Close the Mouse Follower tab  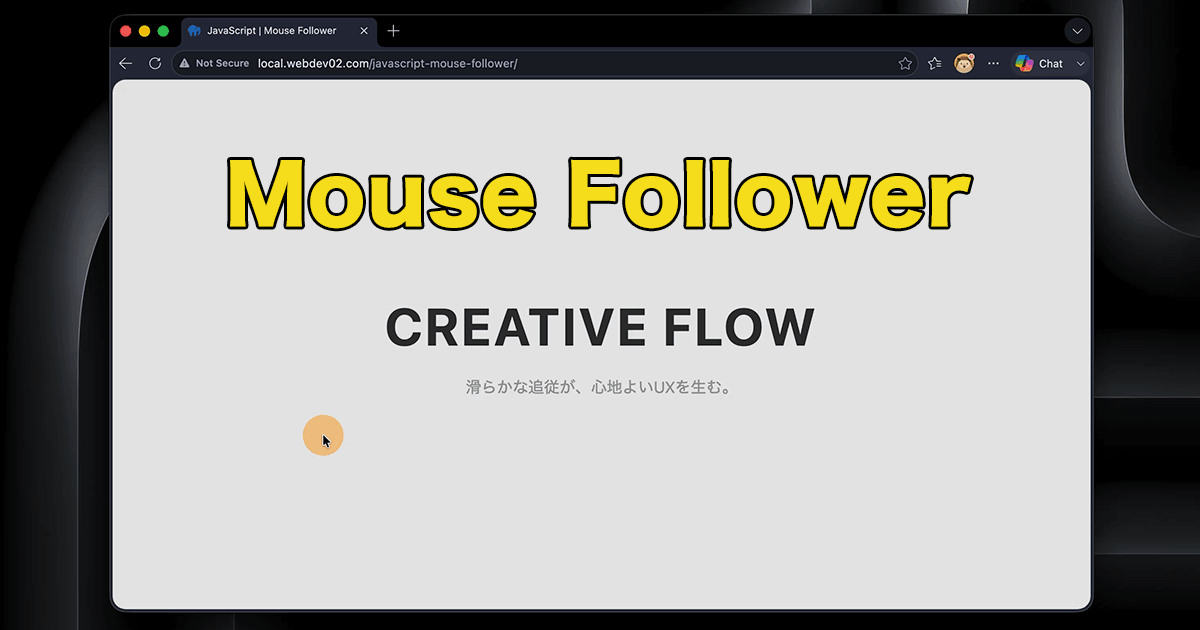coord(364,31)
